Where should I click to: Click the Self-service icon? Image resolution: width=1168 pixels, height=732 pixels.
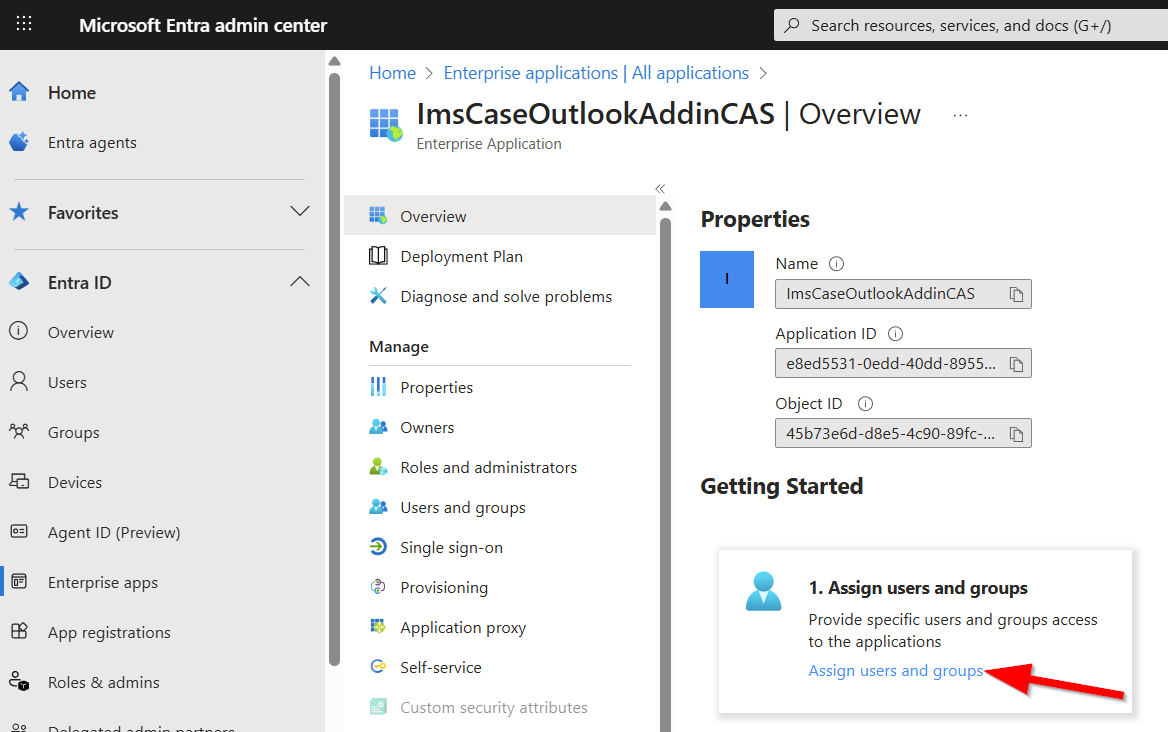point(378,666)
